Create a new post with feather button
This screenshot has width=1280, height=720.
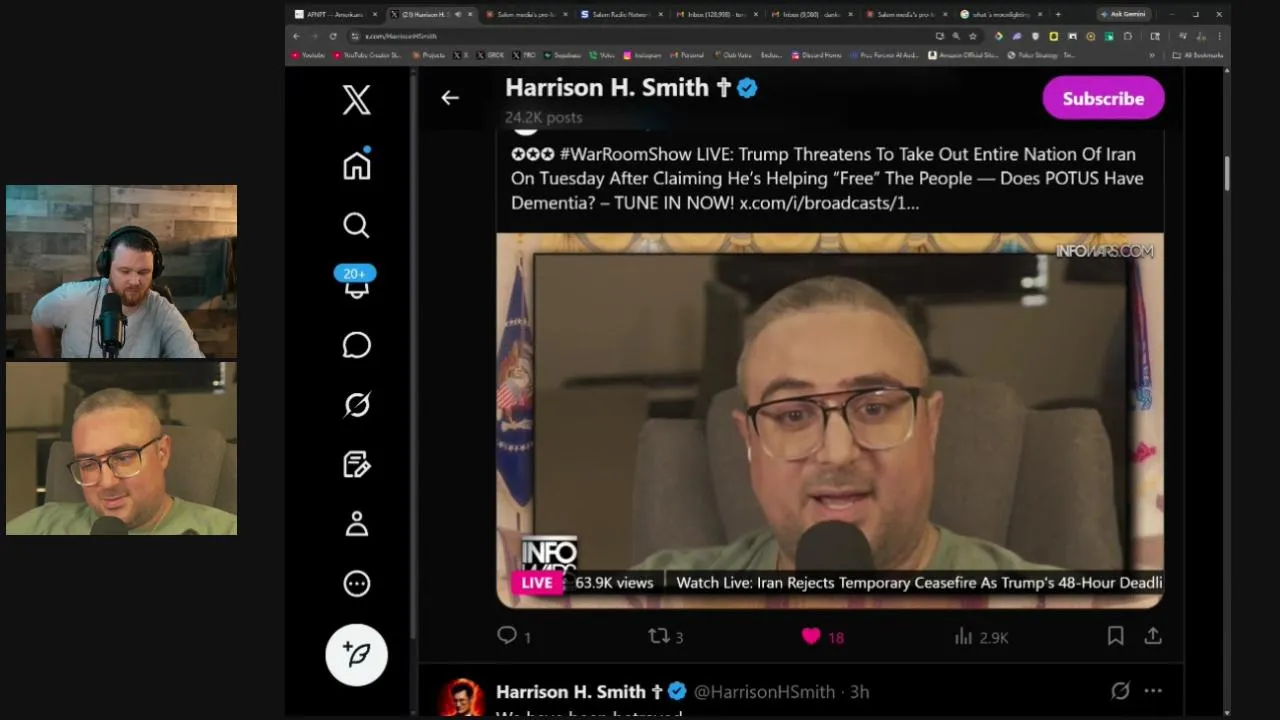[x=356, y=654]
